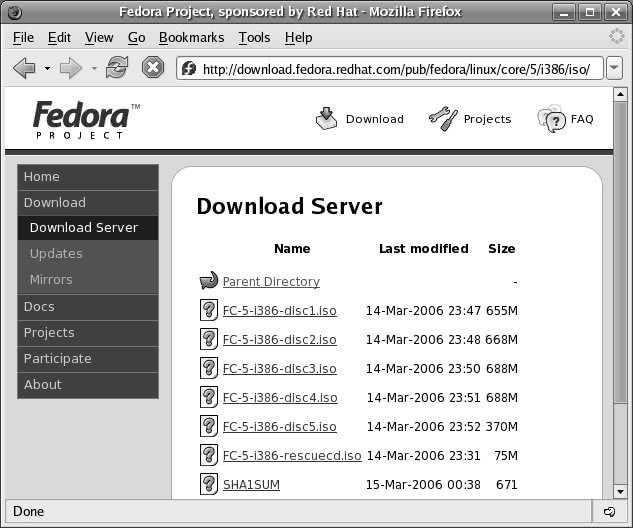Click the file icon beside FC-5-i386-disc5.iso

(209, 426)
